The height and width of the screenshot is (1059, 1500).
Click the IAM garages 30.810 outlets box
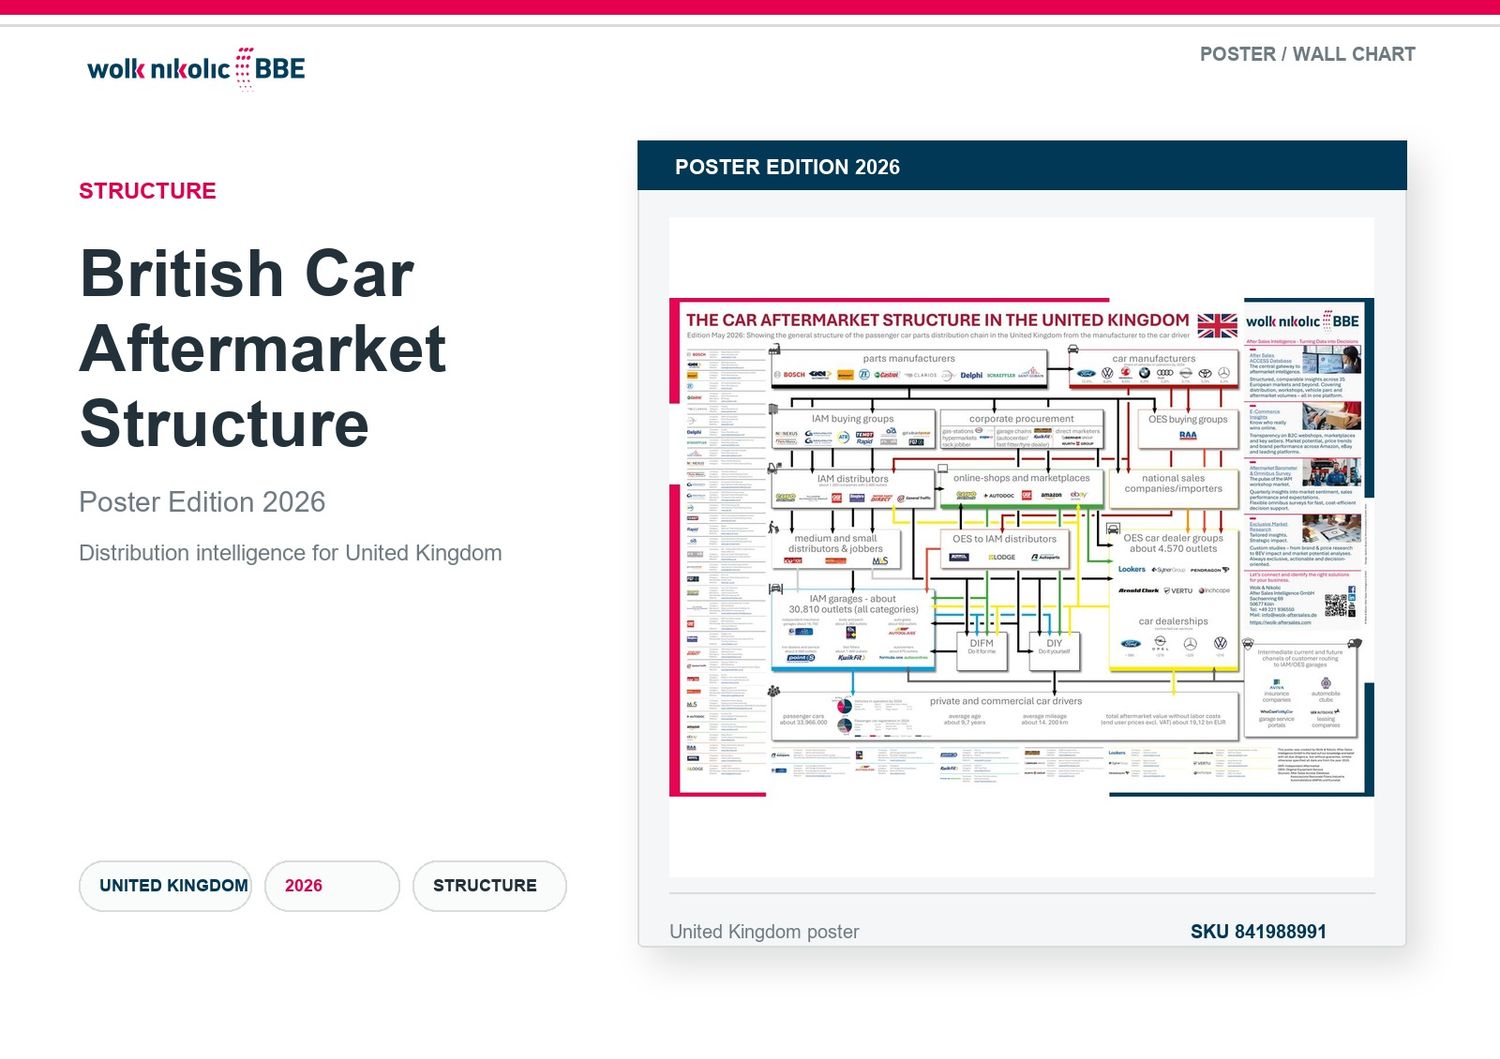click(x=853, y=629)
